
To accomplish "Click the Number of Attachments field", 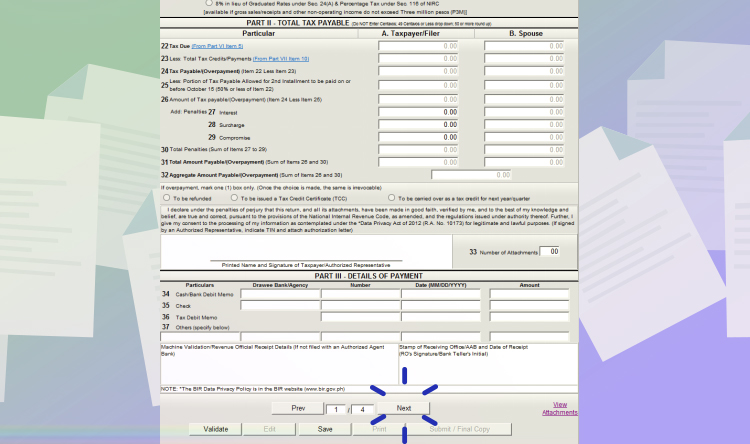I will 550,252.
